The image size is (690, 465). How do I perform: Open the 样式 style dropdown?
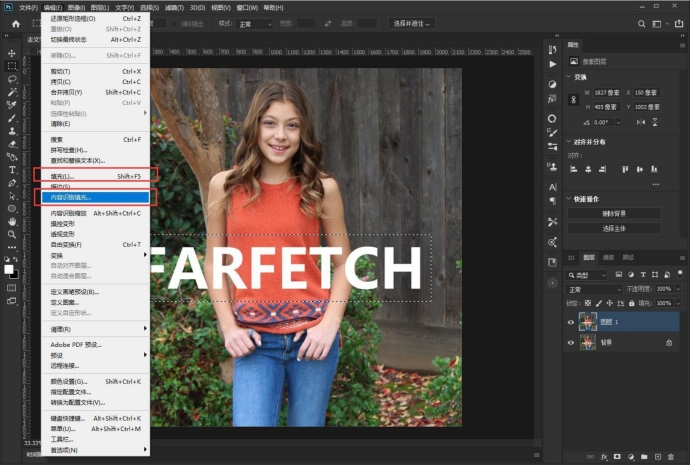click(x=254, y=24)
